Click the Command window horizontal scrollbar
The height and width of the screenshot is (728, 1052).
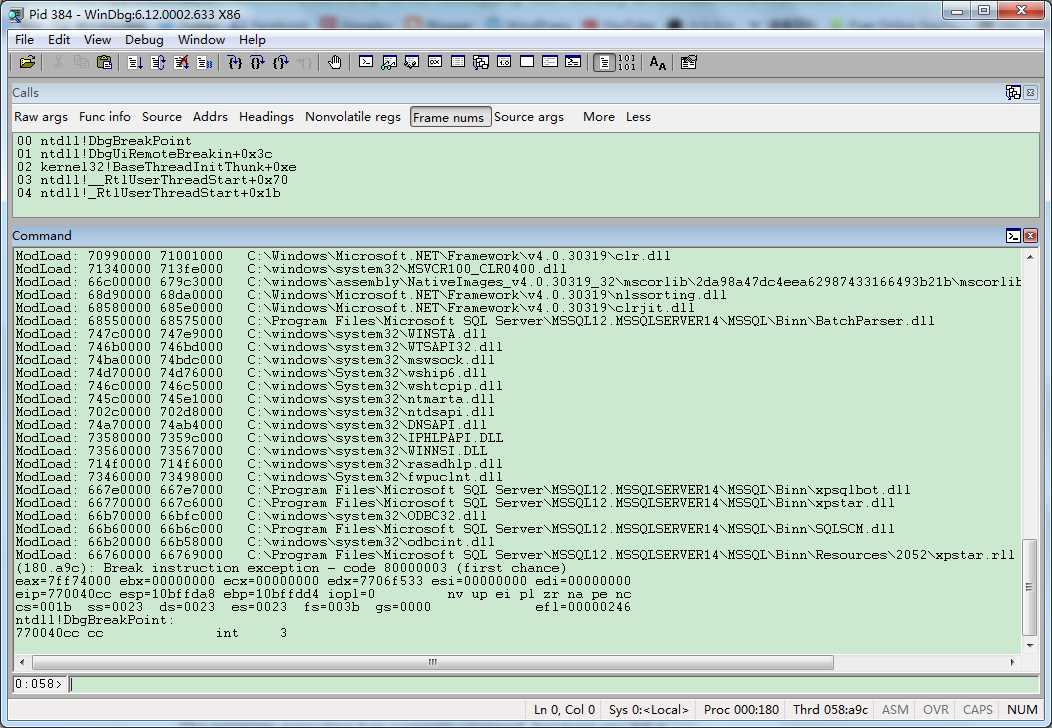click(x=432, y=662)
